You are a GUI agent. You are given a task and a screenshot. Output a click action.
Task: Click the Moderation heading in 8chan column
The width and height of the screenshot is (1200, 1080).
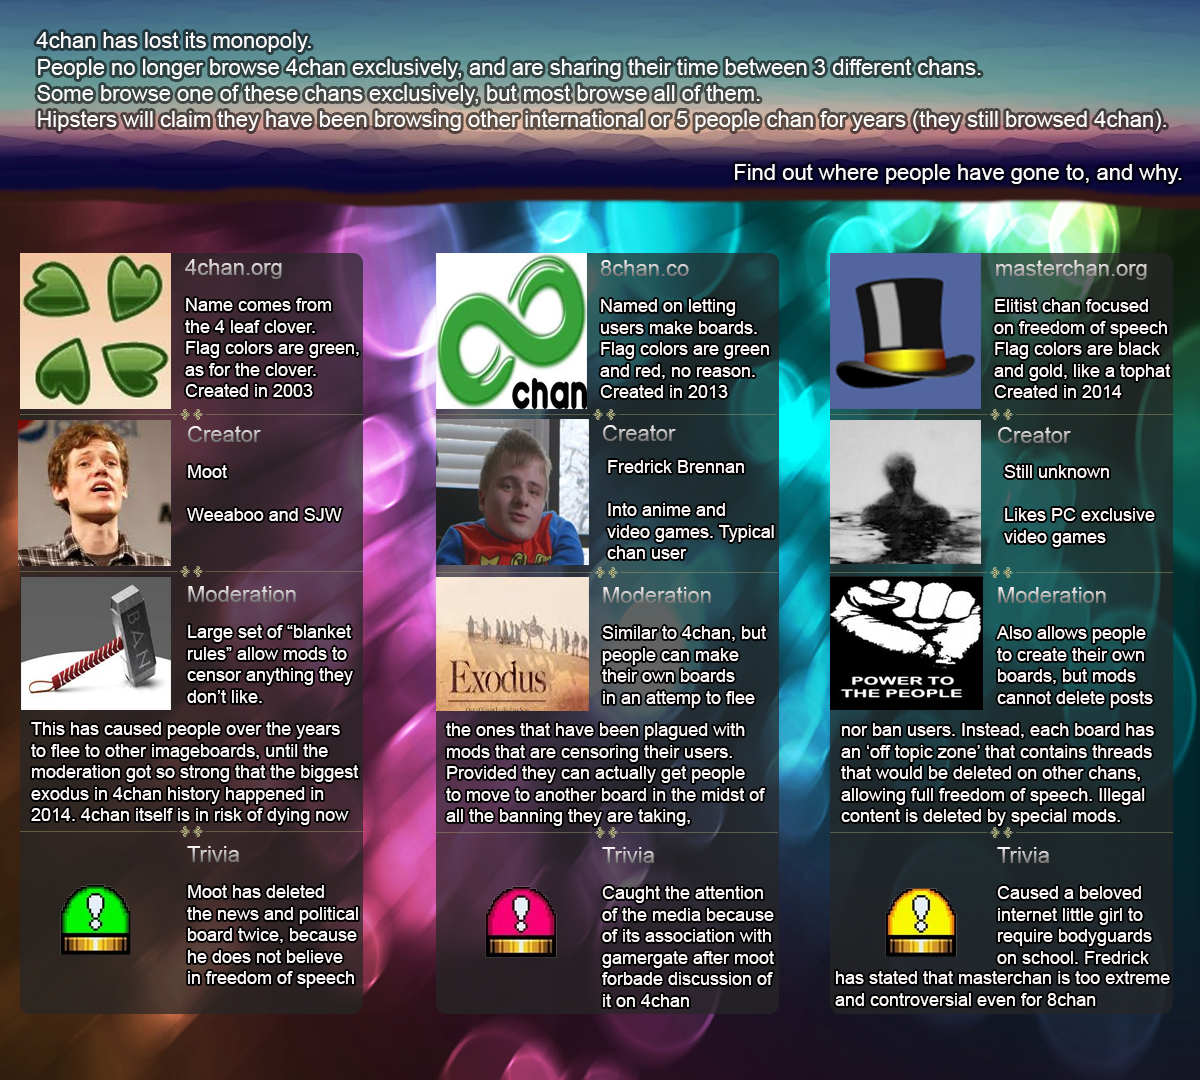coord(657,596)
